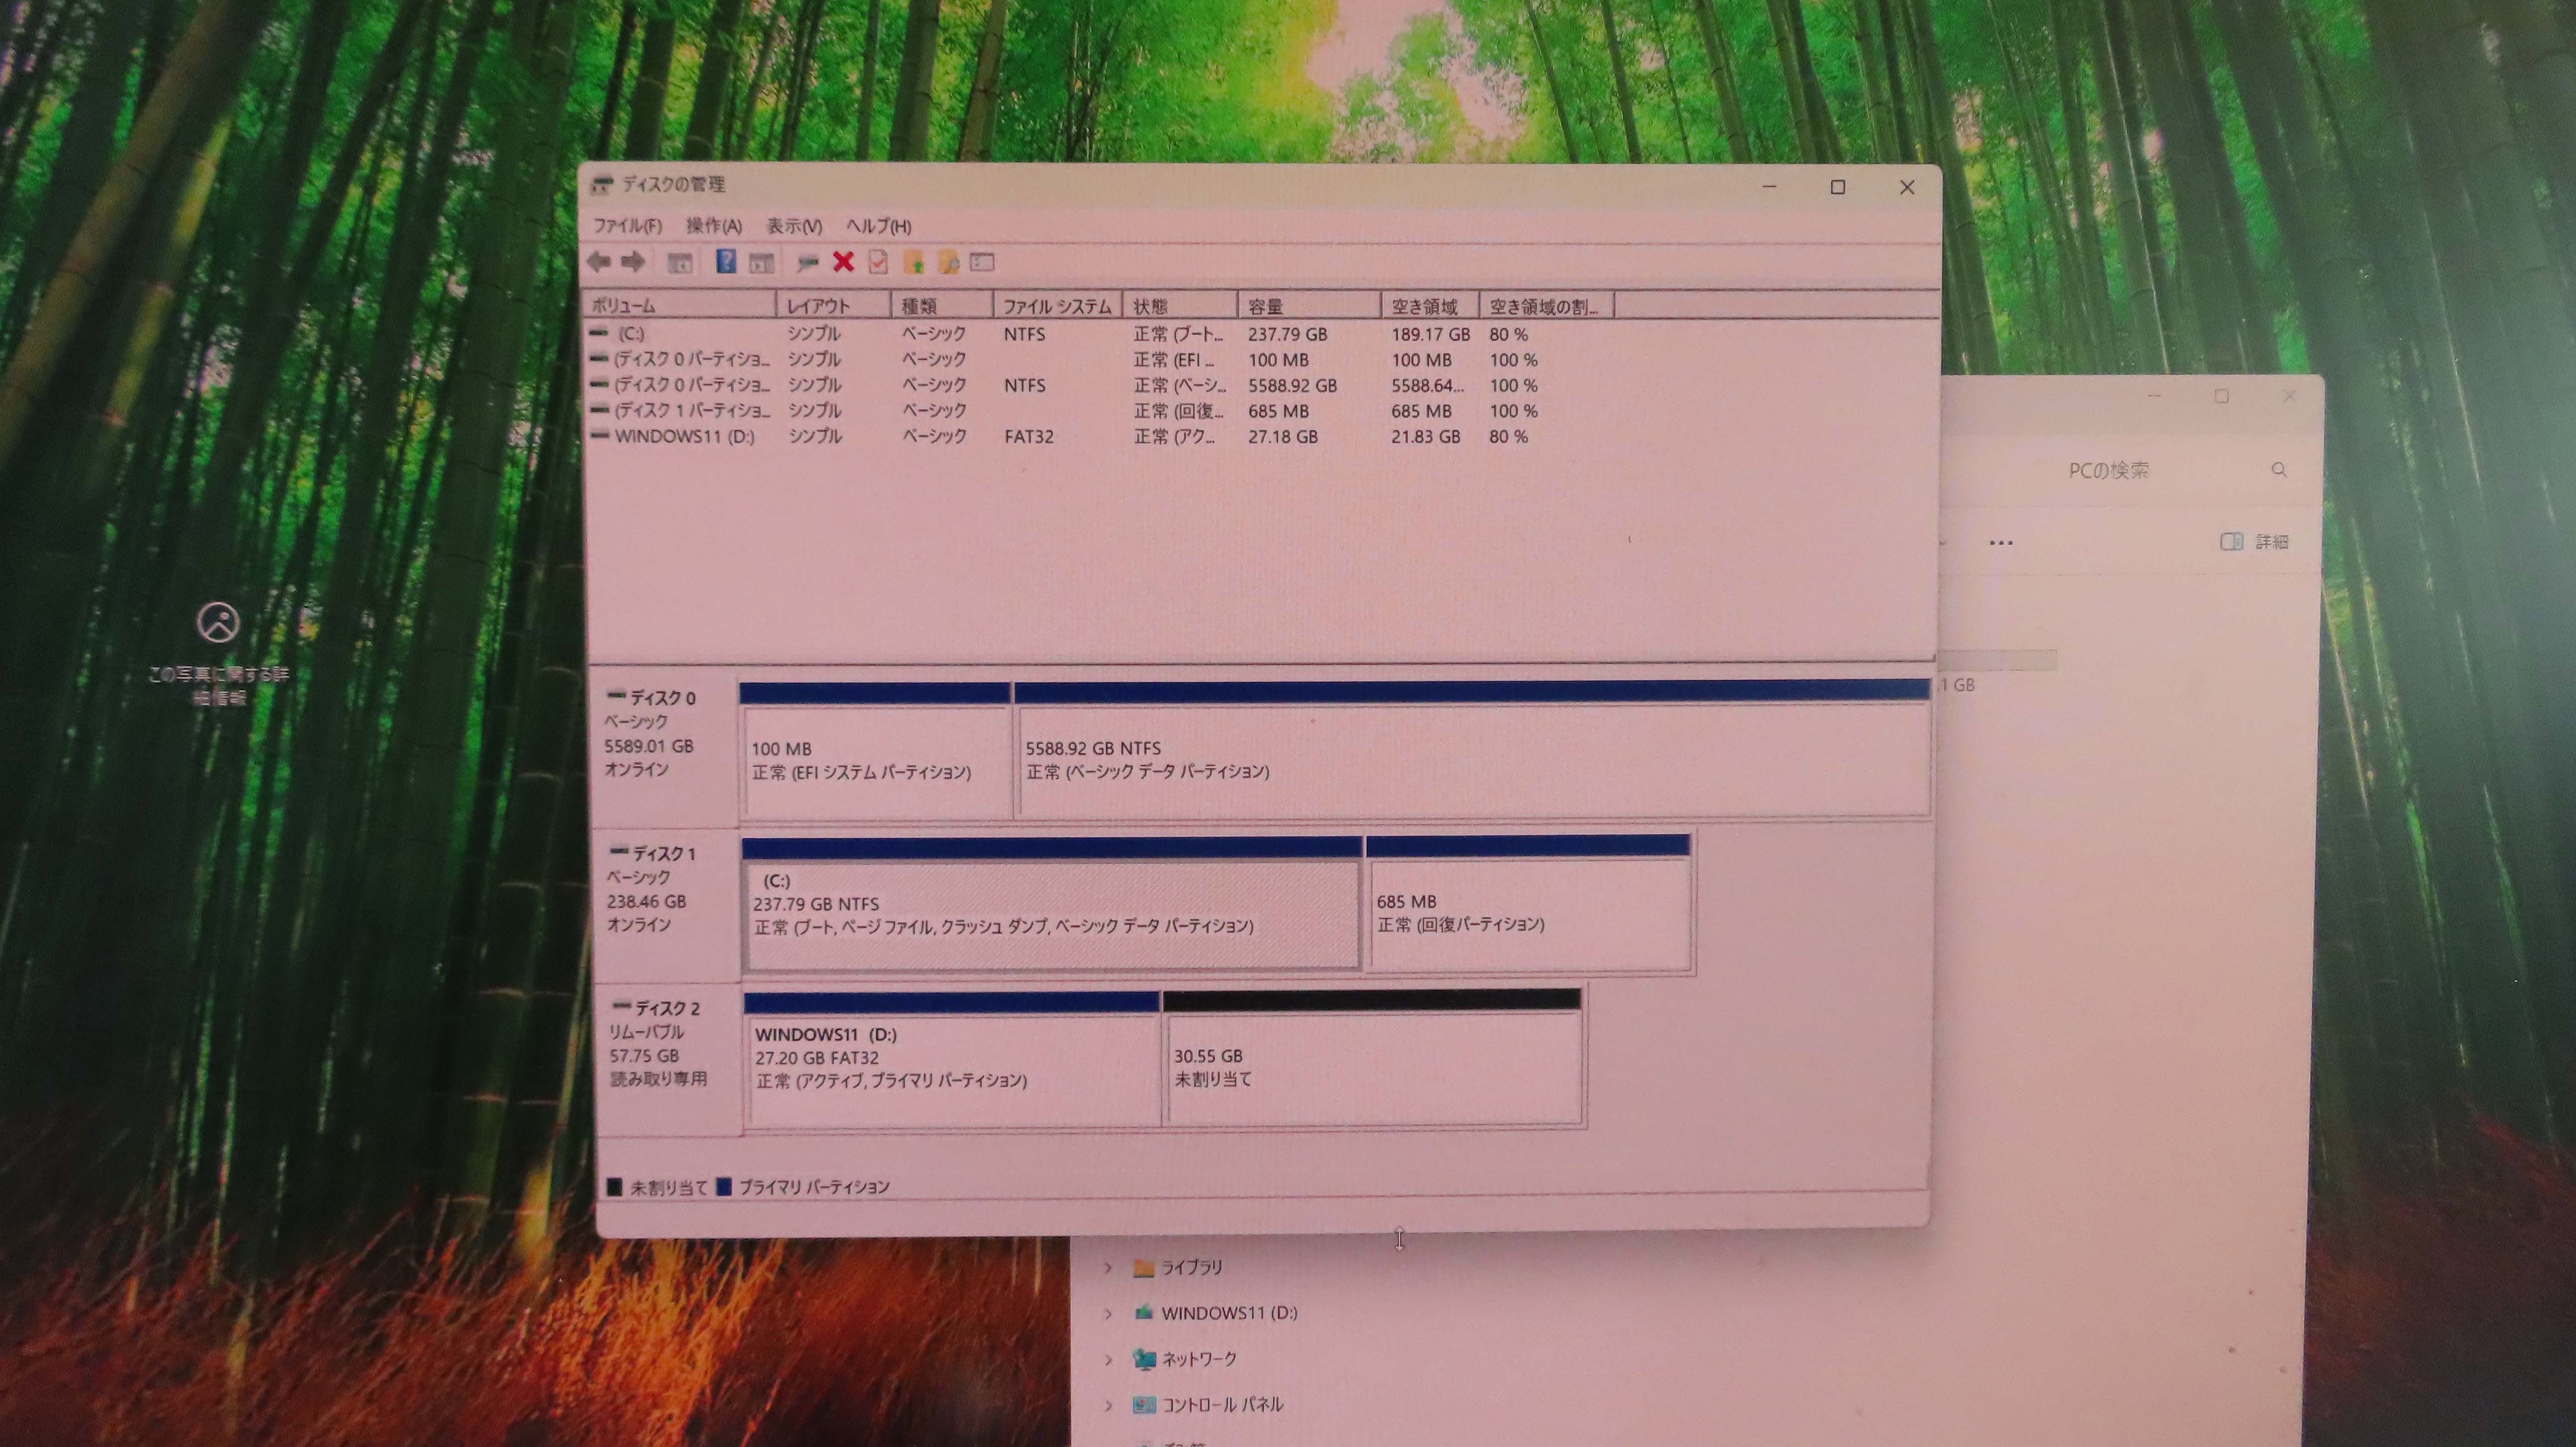Expand the コントロール パネル tree node in Explorer

click(1108, 1405)
